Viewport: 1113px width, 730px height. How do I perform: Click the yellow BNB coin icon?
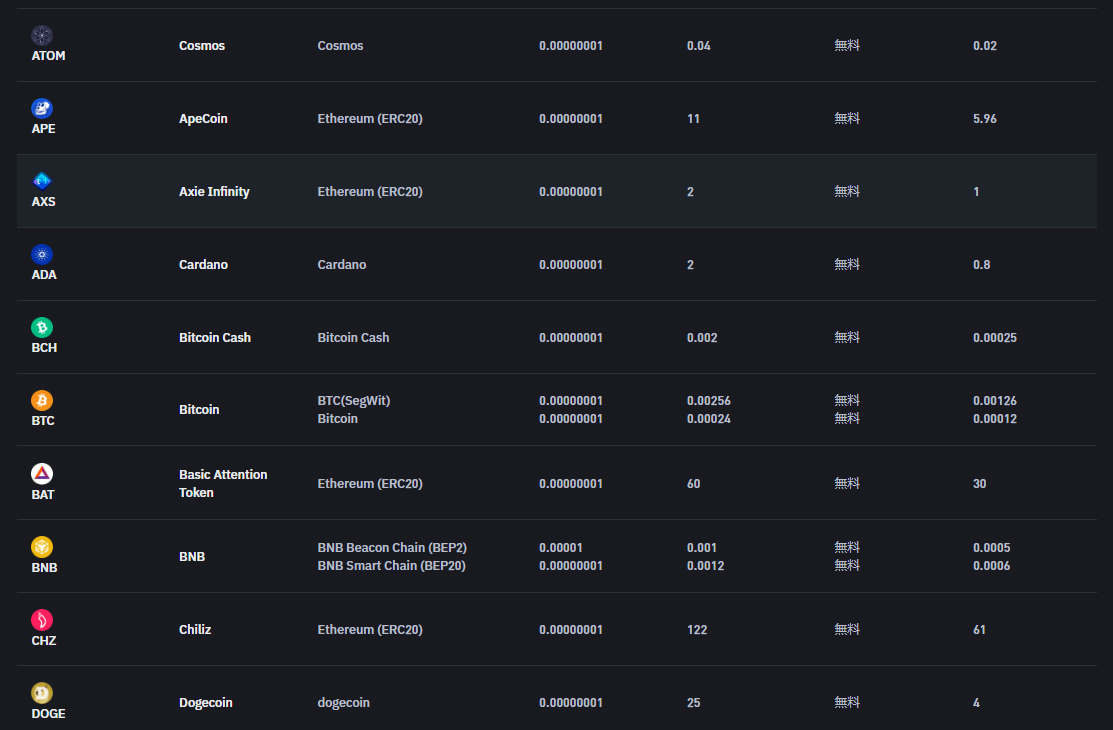click(x=42, y=547)
